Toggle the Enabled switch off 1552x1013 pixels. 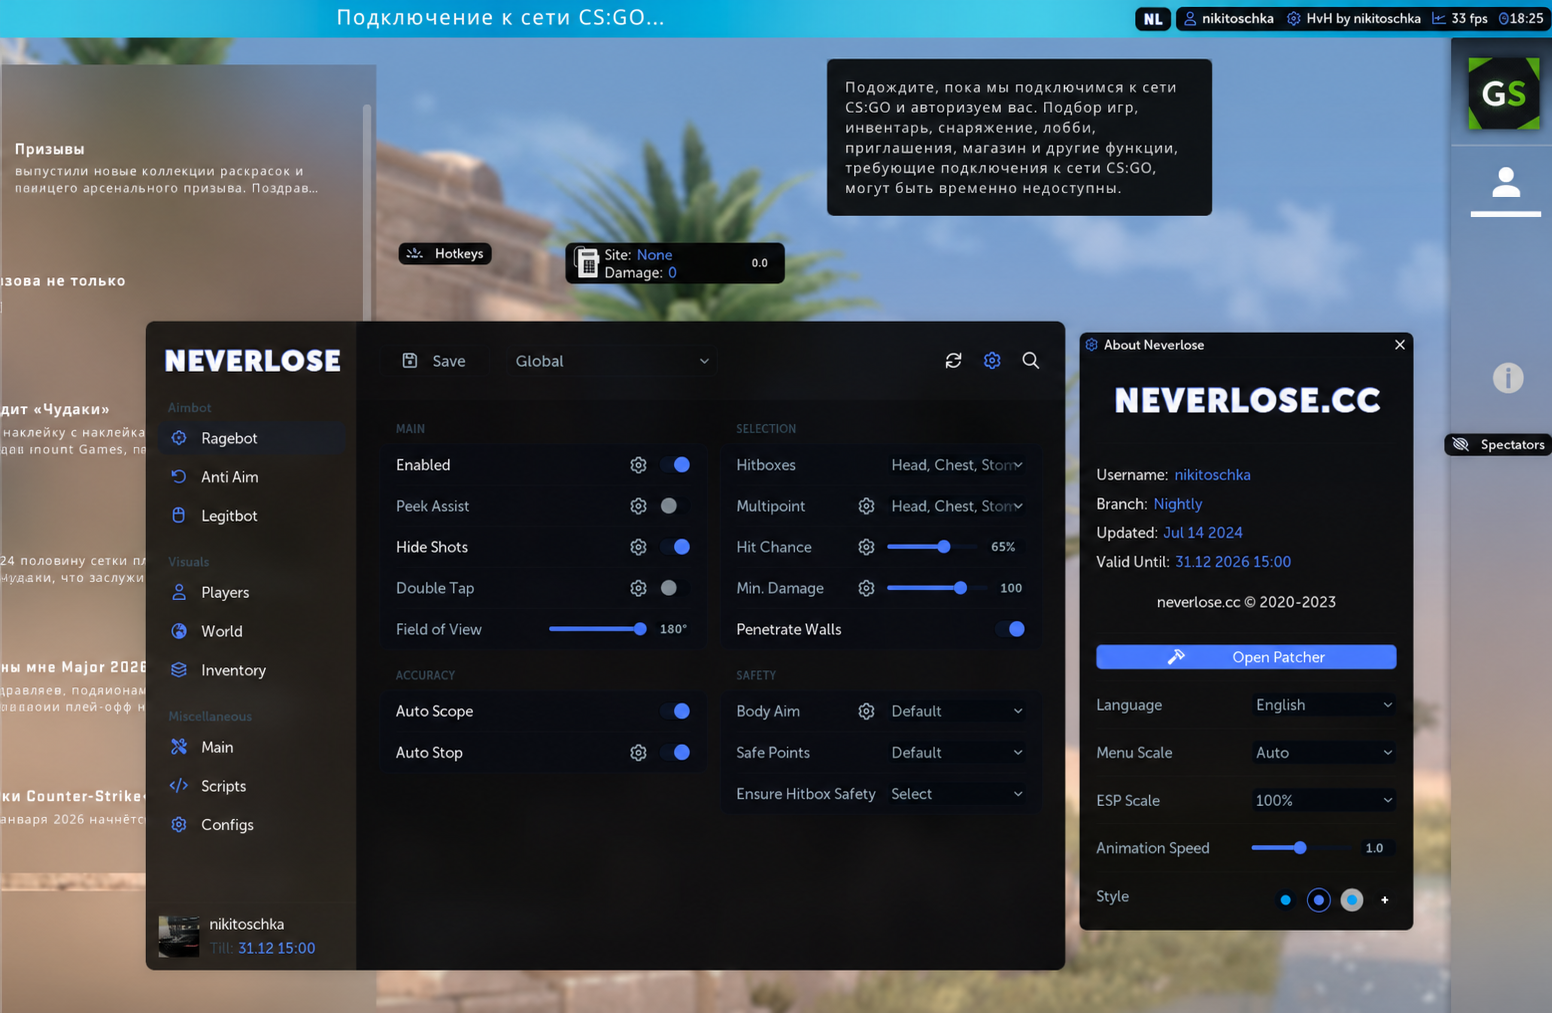coord(676,465)
